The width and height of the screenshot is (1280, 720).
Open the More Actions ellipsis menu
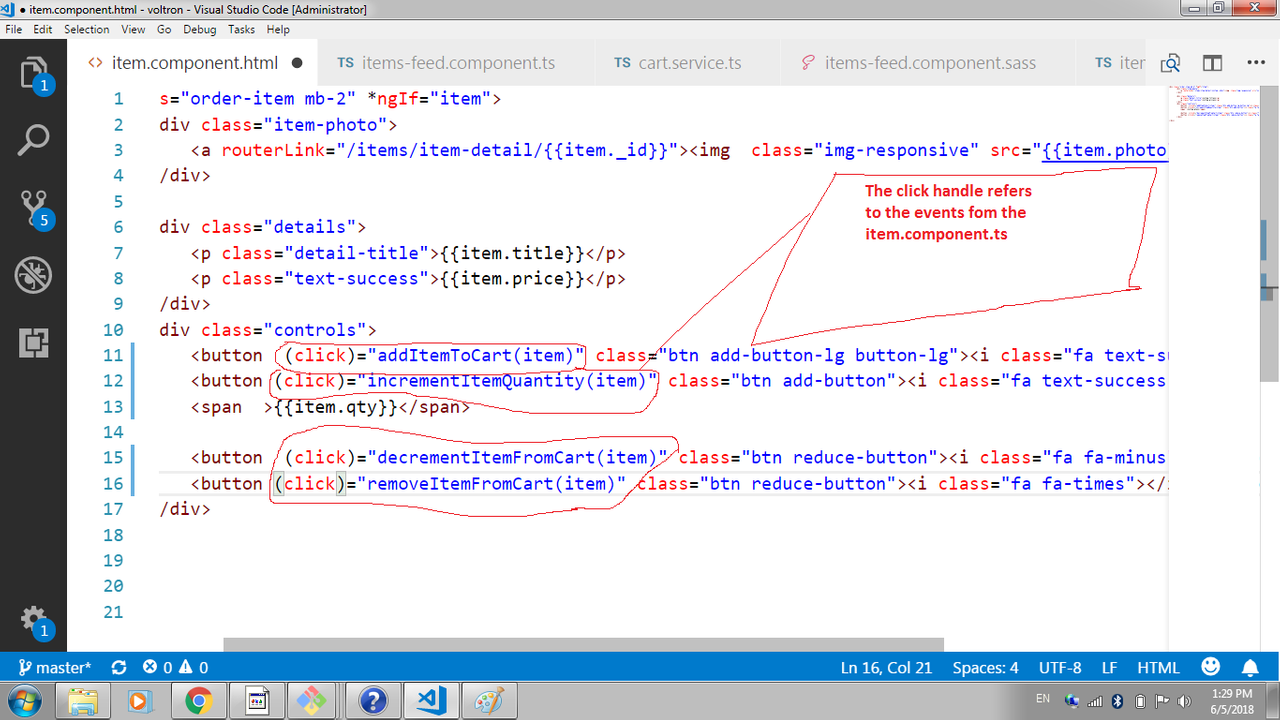(x=1256, y=63)
